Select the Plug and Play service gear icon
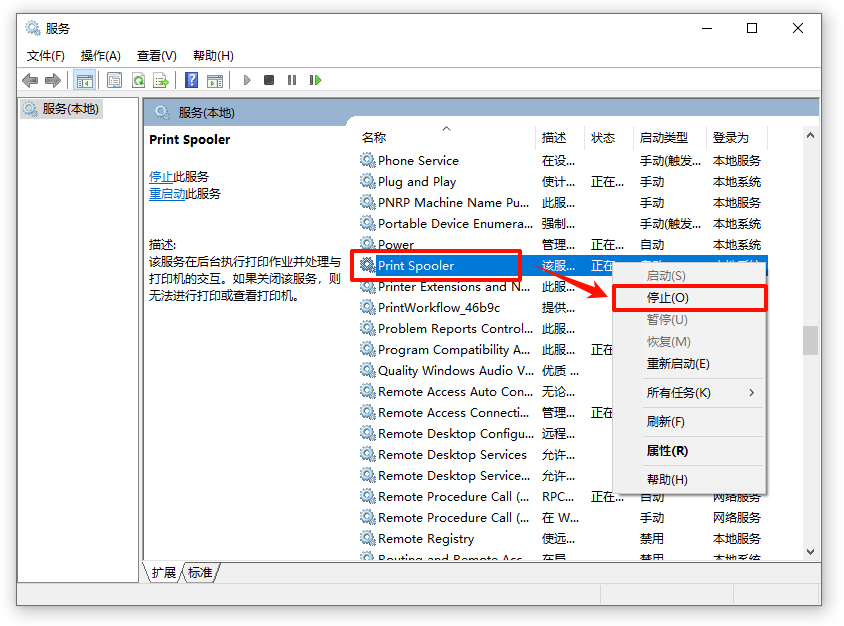Screen dimensions: 844x626 coord(369,181)
